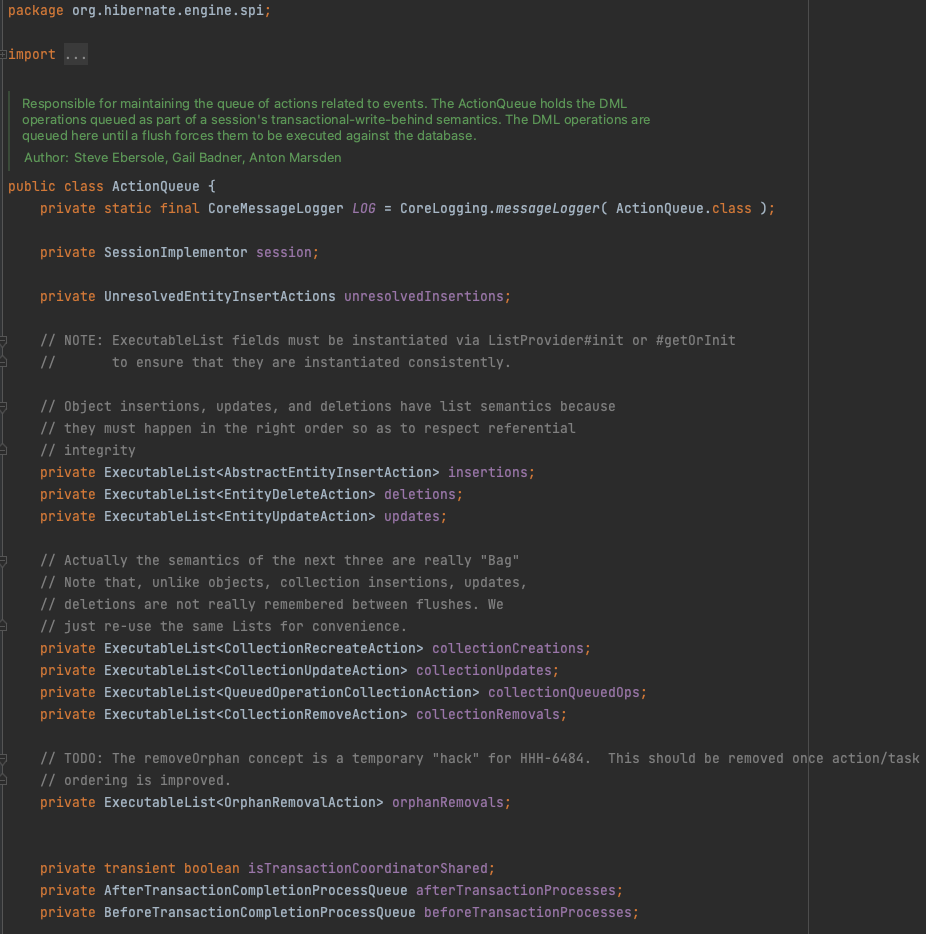Click the AbstractEntityInsertAction generic type
This screenshot has width=926, height=934.
click(x=328, y=472)
